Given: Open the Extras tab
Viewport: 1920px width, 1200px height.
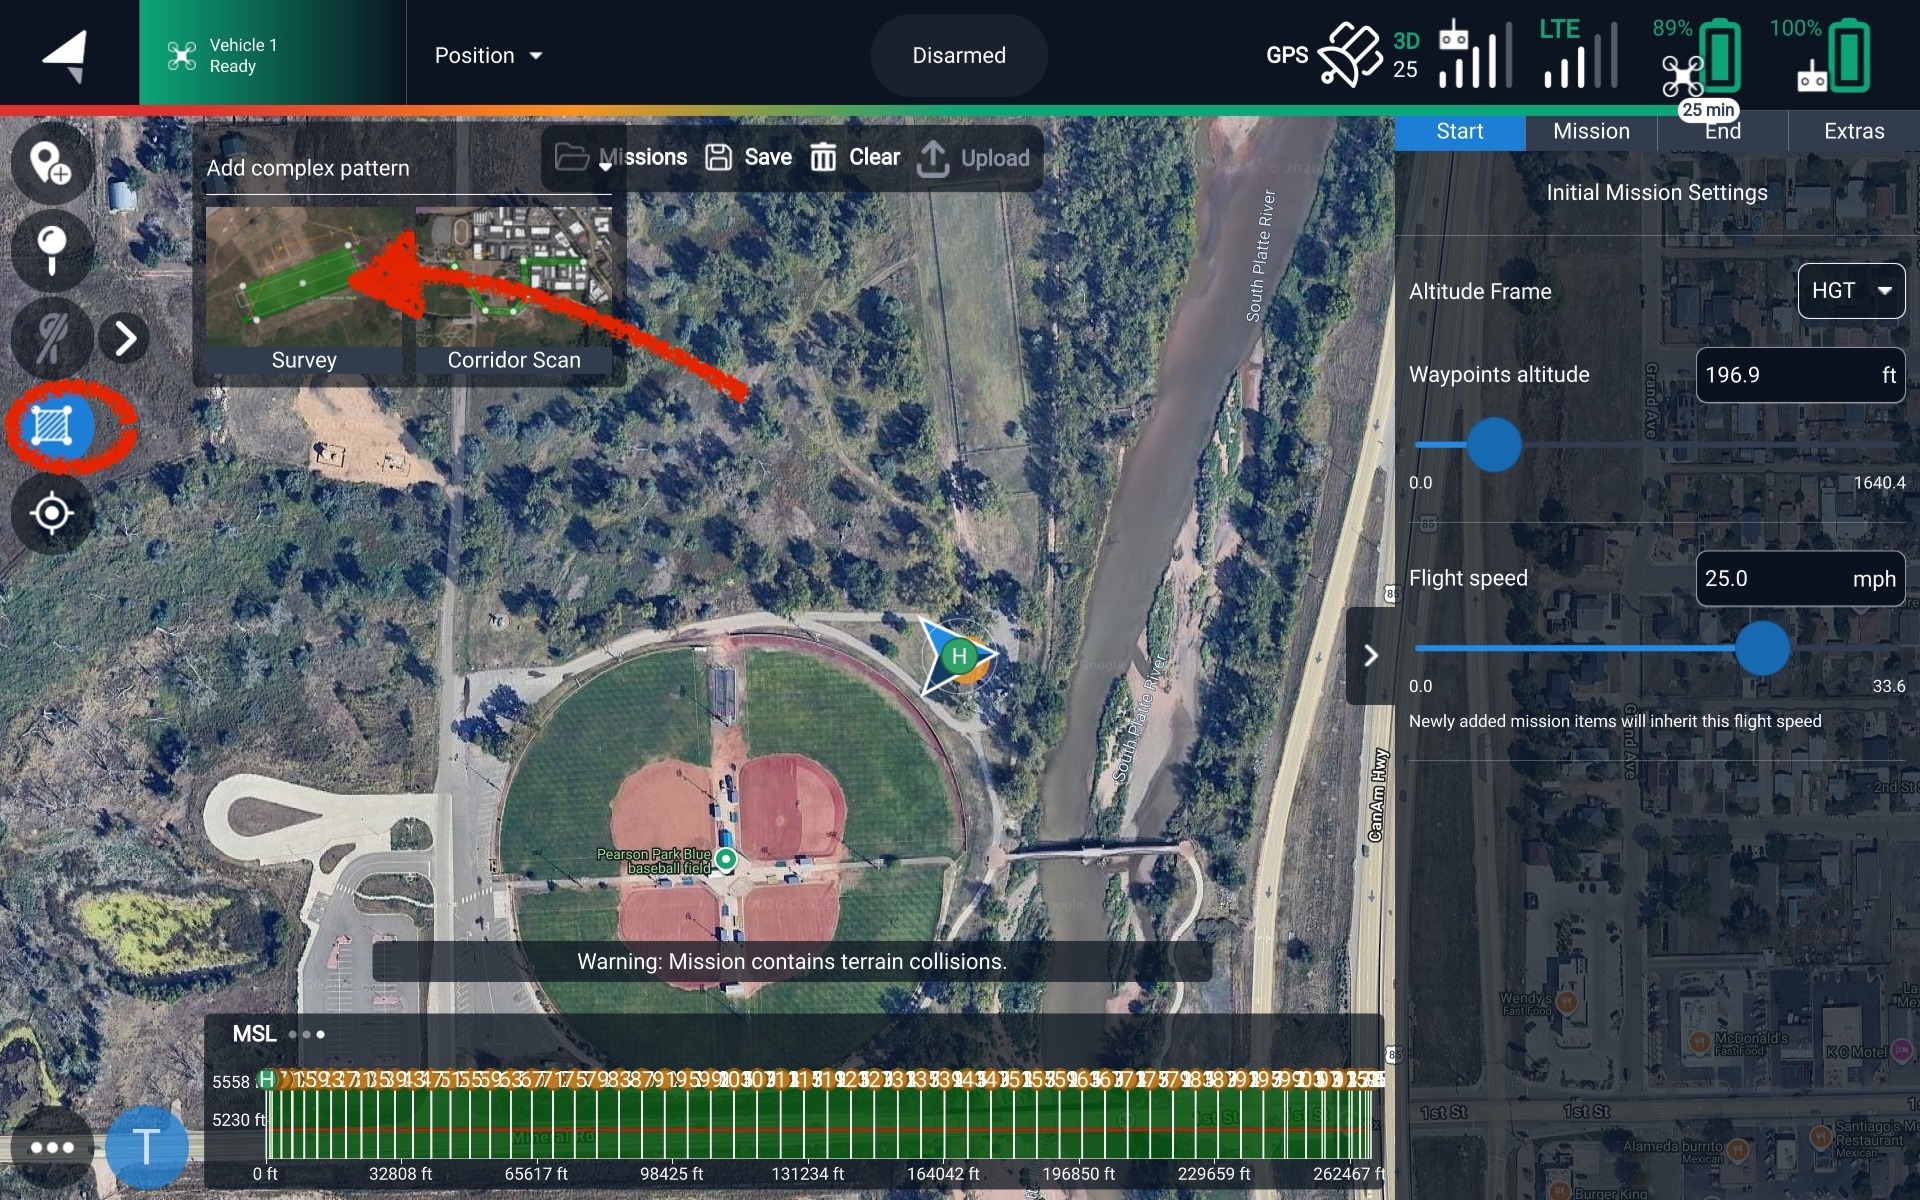Looking at the screenshot, I should point(1853,131).
